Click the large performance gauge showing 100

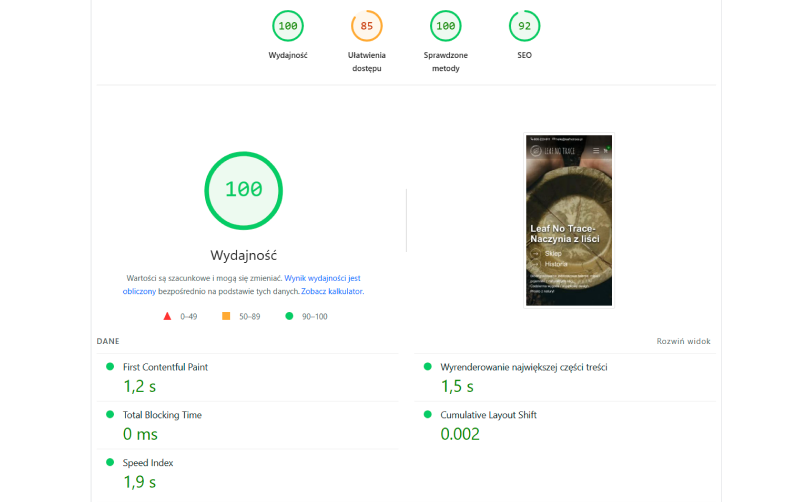(243, 190)
